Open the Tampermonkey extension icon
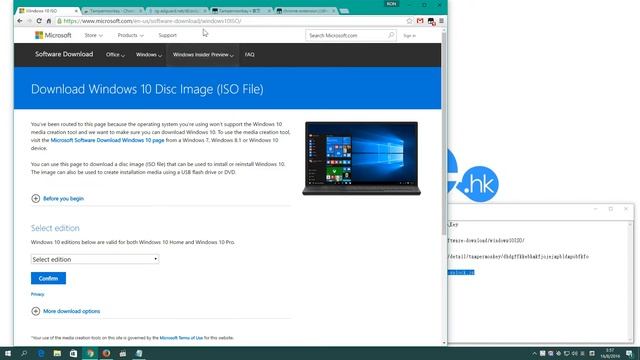Screen dimensions: 640x360 tap(431, 21)
